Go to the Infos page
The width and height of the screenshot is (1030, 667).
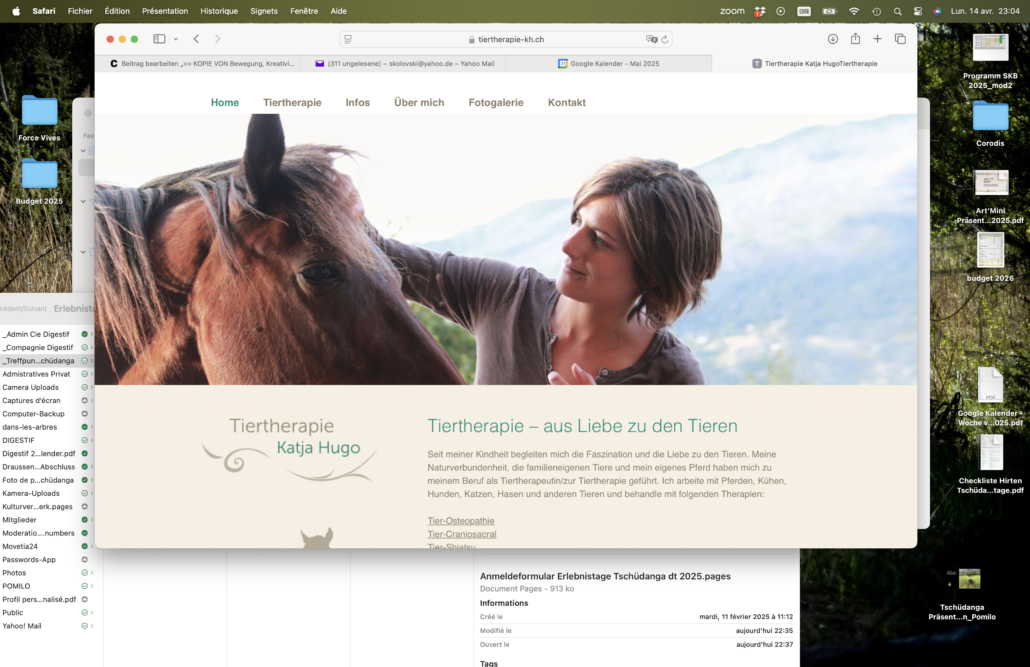[x=357, y=103]
